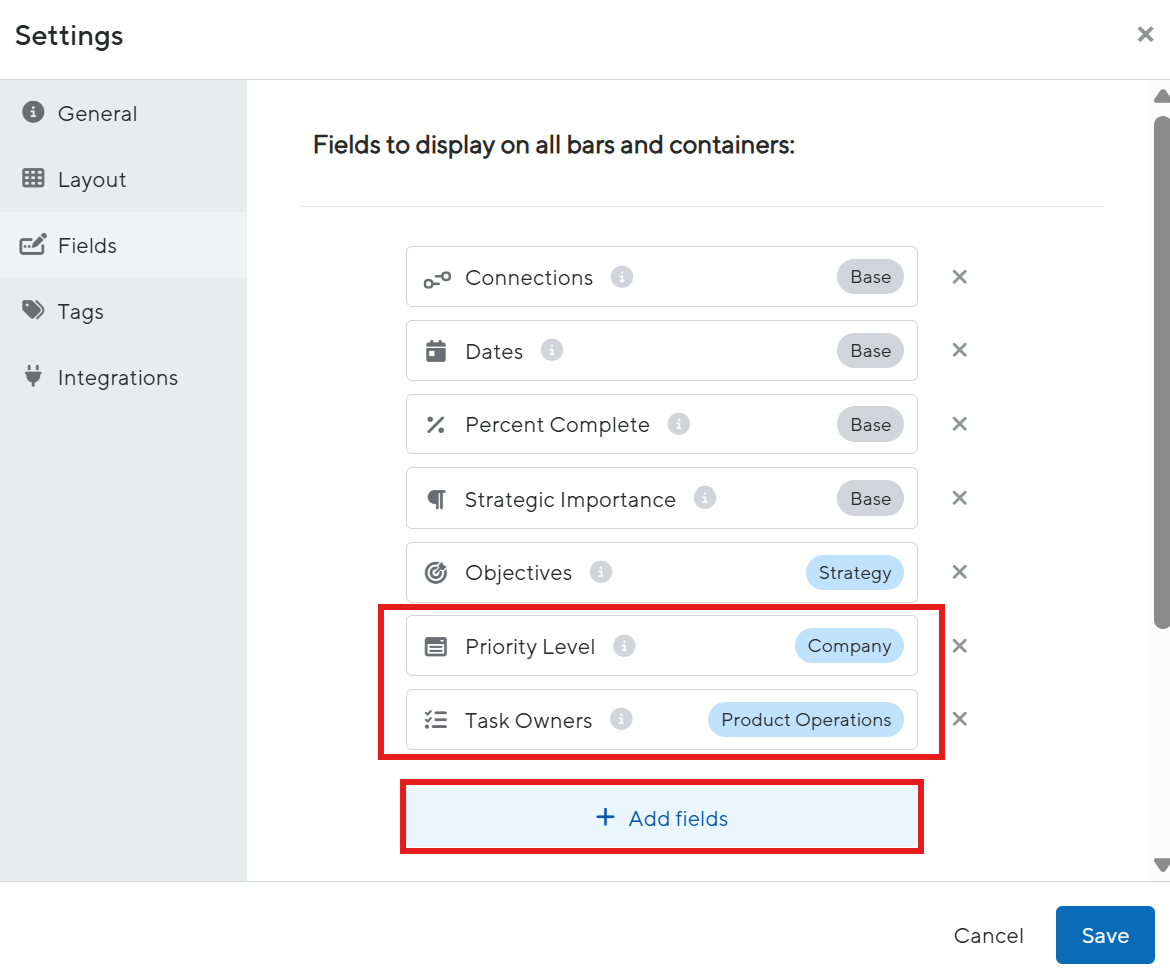Remove the Percent Complete field
Image resolution: width=1170 pixels, height=974 pixels.
(x=959, y=424)
